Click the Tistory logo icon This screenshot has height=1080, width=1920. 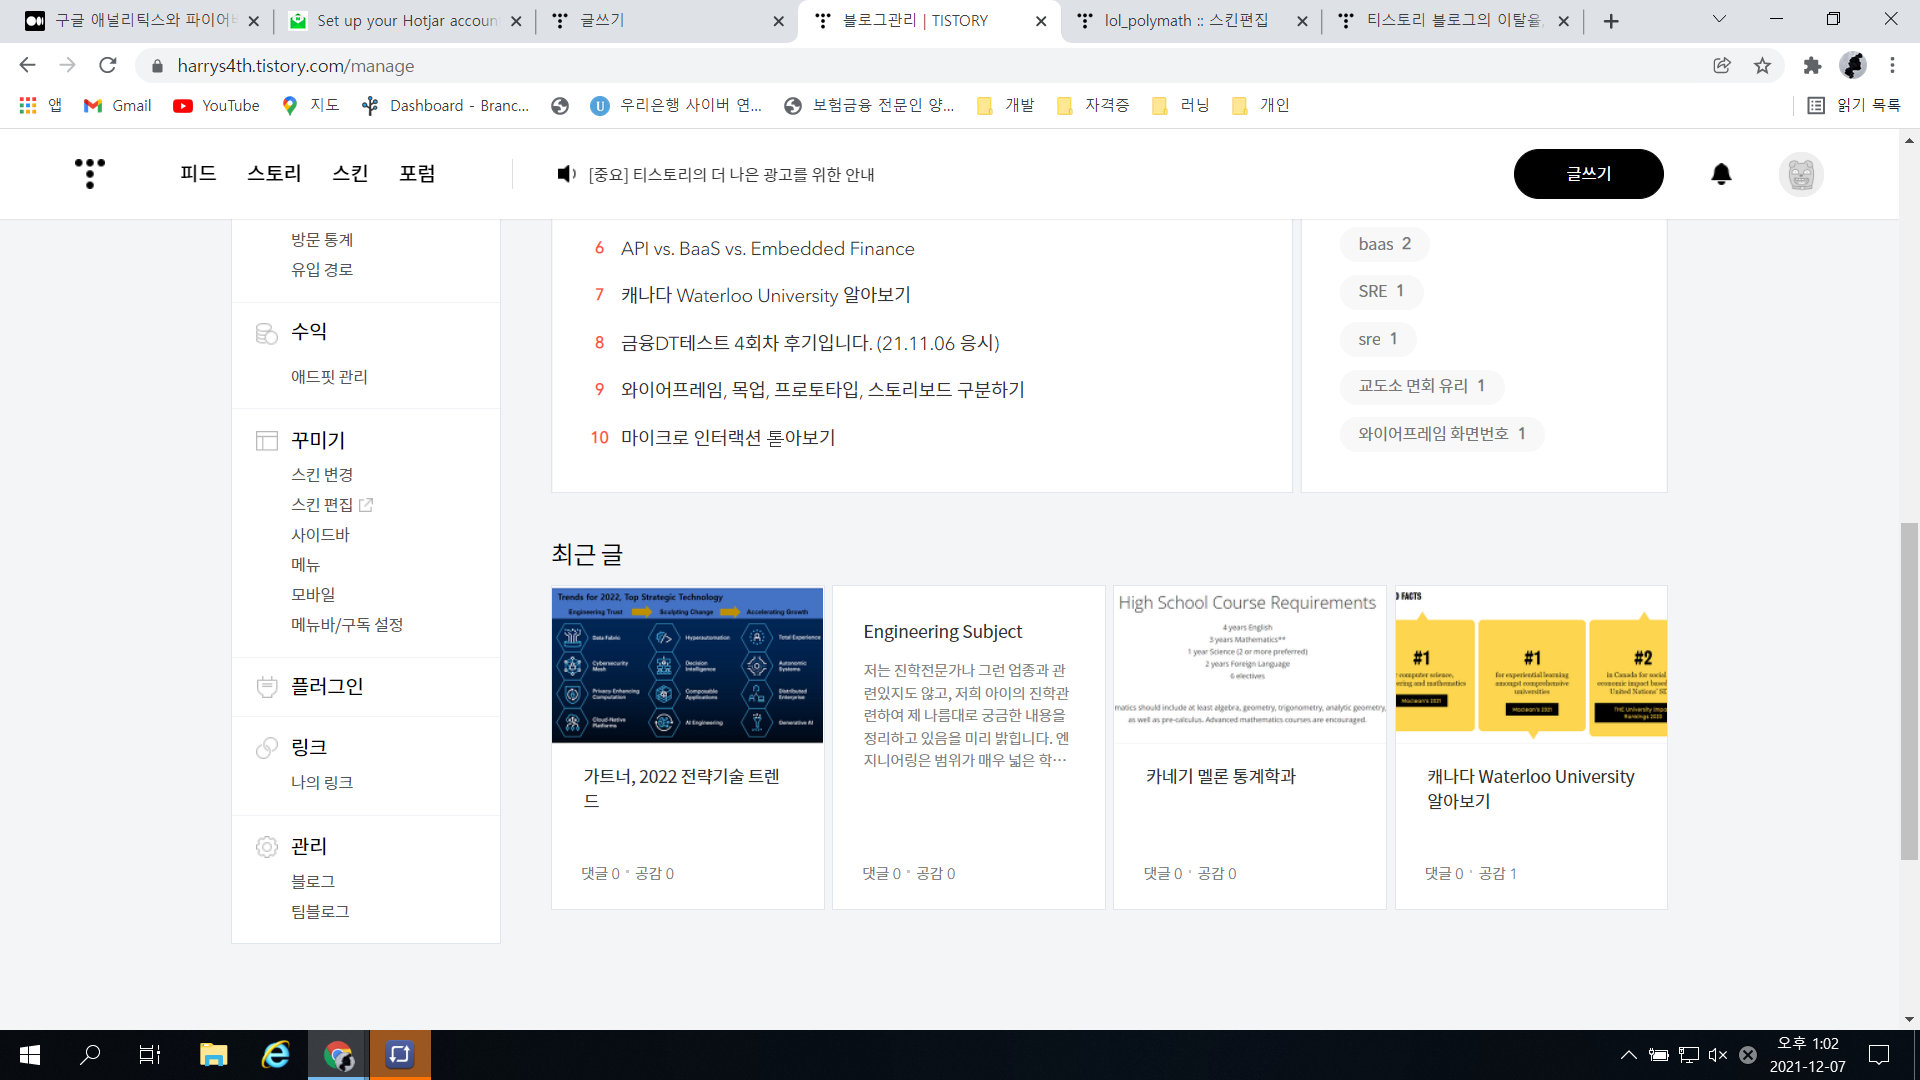(x=90, y=173)
